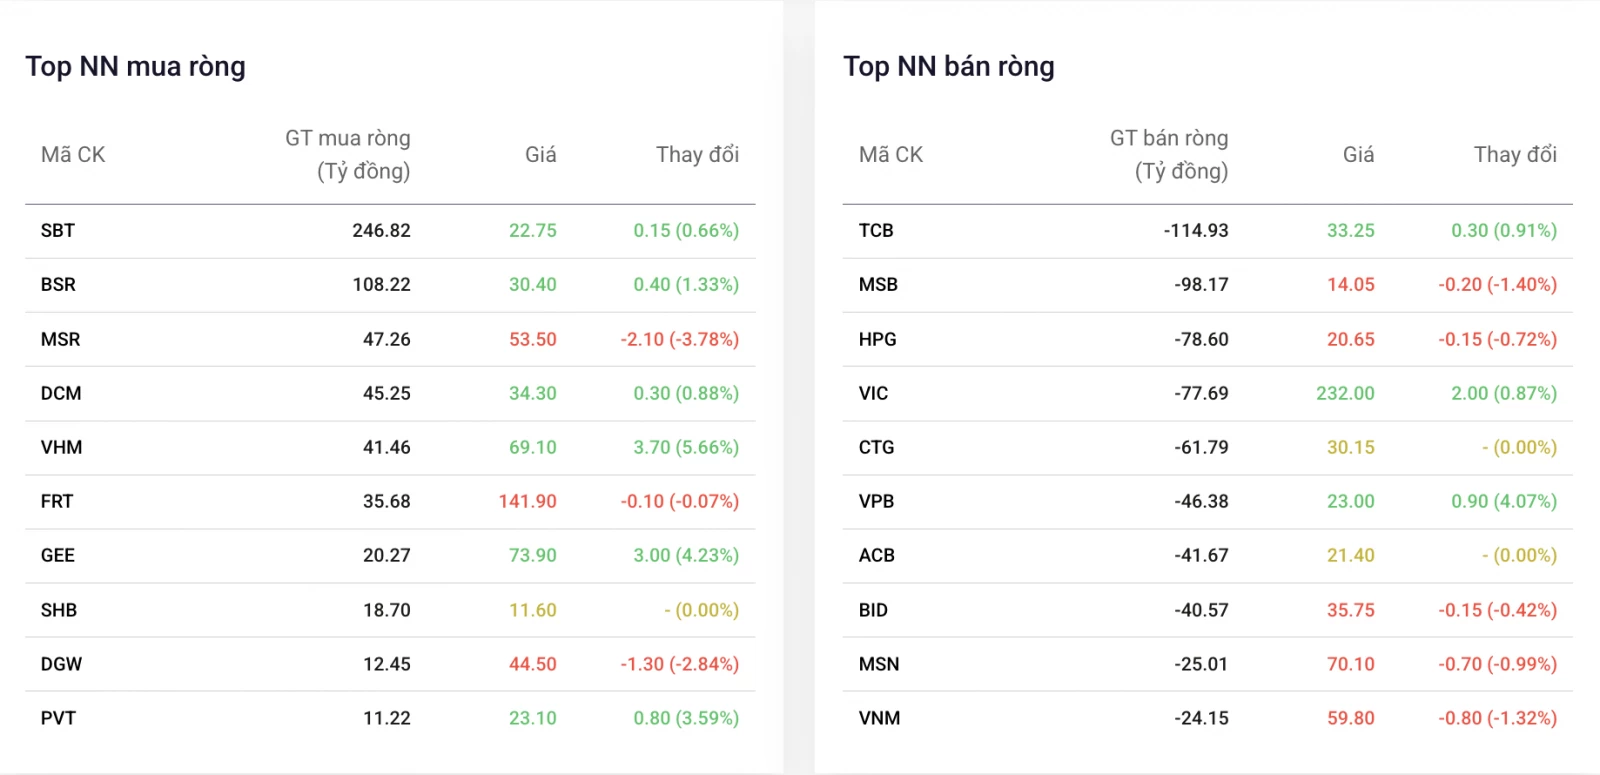Select the VIC price 232.00
This screenshot has height=775, width=1600.
1346,393
